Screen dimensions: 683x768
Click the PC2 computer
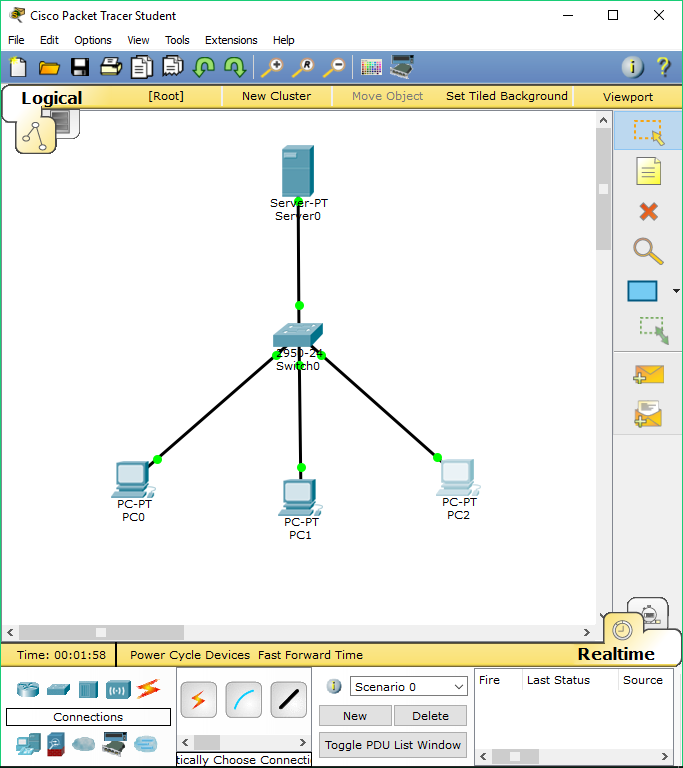458,477
